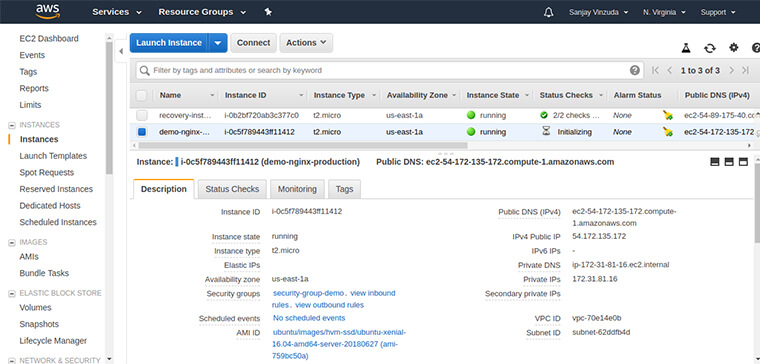This screenshot has width=760, height=364.
Task: Open the ubuntu-xenial AMI ID link
Action: tap(339, 344)
